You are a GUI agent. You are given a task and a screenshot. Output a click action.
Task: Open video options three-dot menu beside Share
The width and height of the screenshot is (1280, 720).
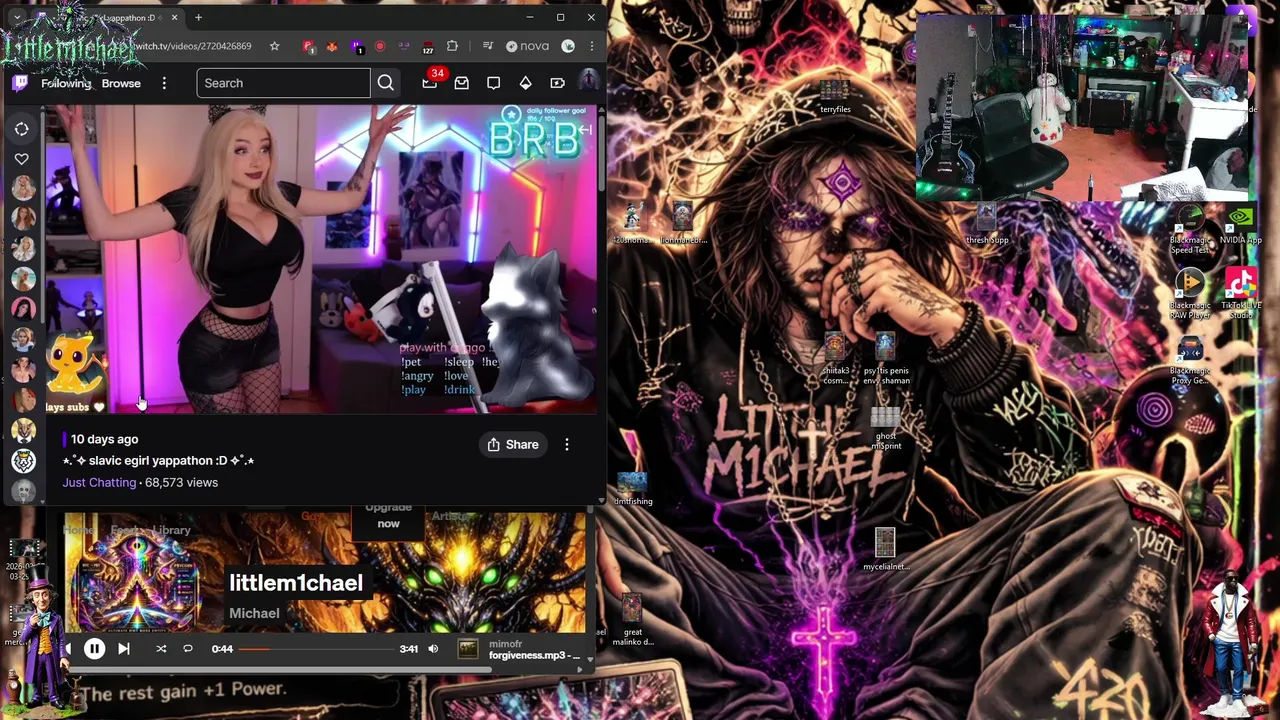pos(567,444)
